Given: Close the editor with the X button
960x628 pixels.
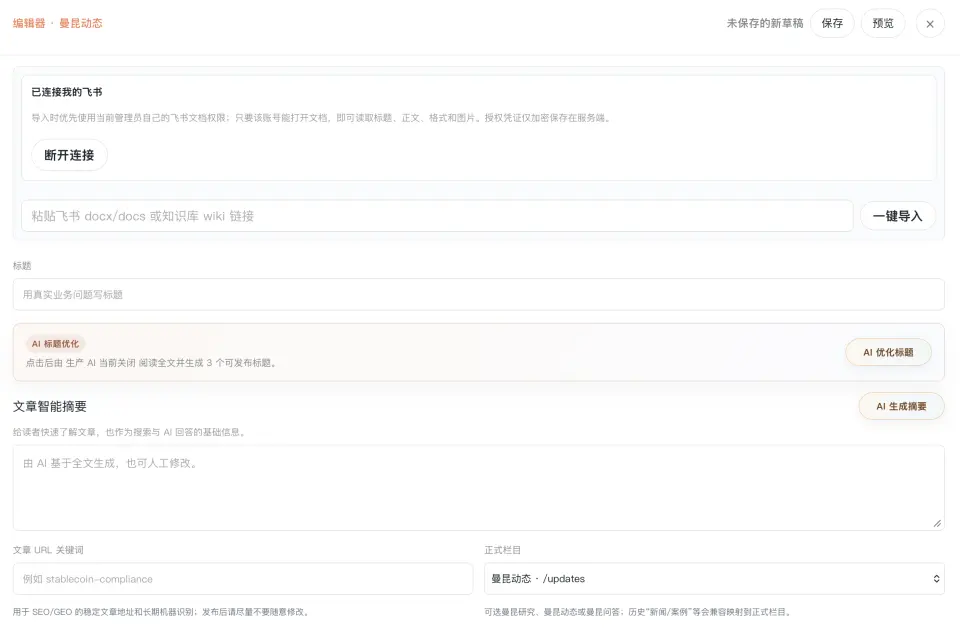Looking at the screenshot, I should tap(930, 24).
